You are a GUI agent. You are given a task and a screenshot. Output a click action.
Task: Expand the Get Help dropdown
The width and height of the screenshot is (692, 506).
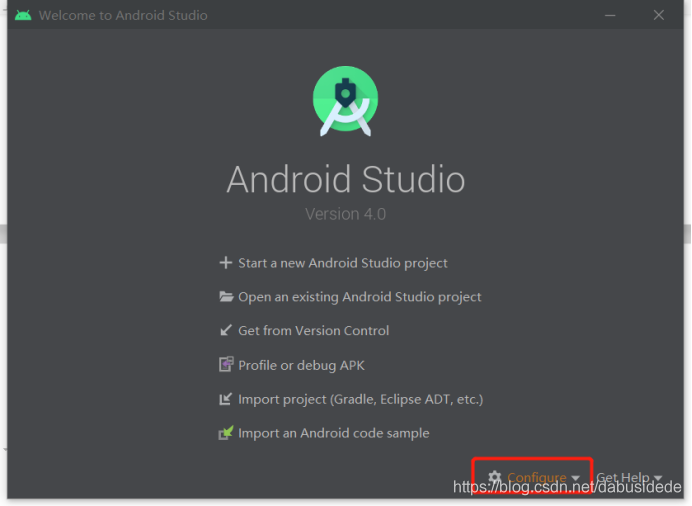(629, 477)
